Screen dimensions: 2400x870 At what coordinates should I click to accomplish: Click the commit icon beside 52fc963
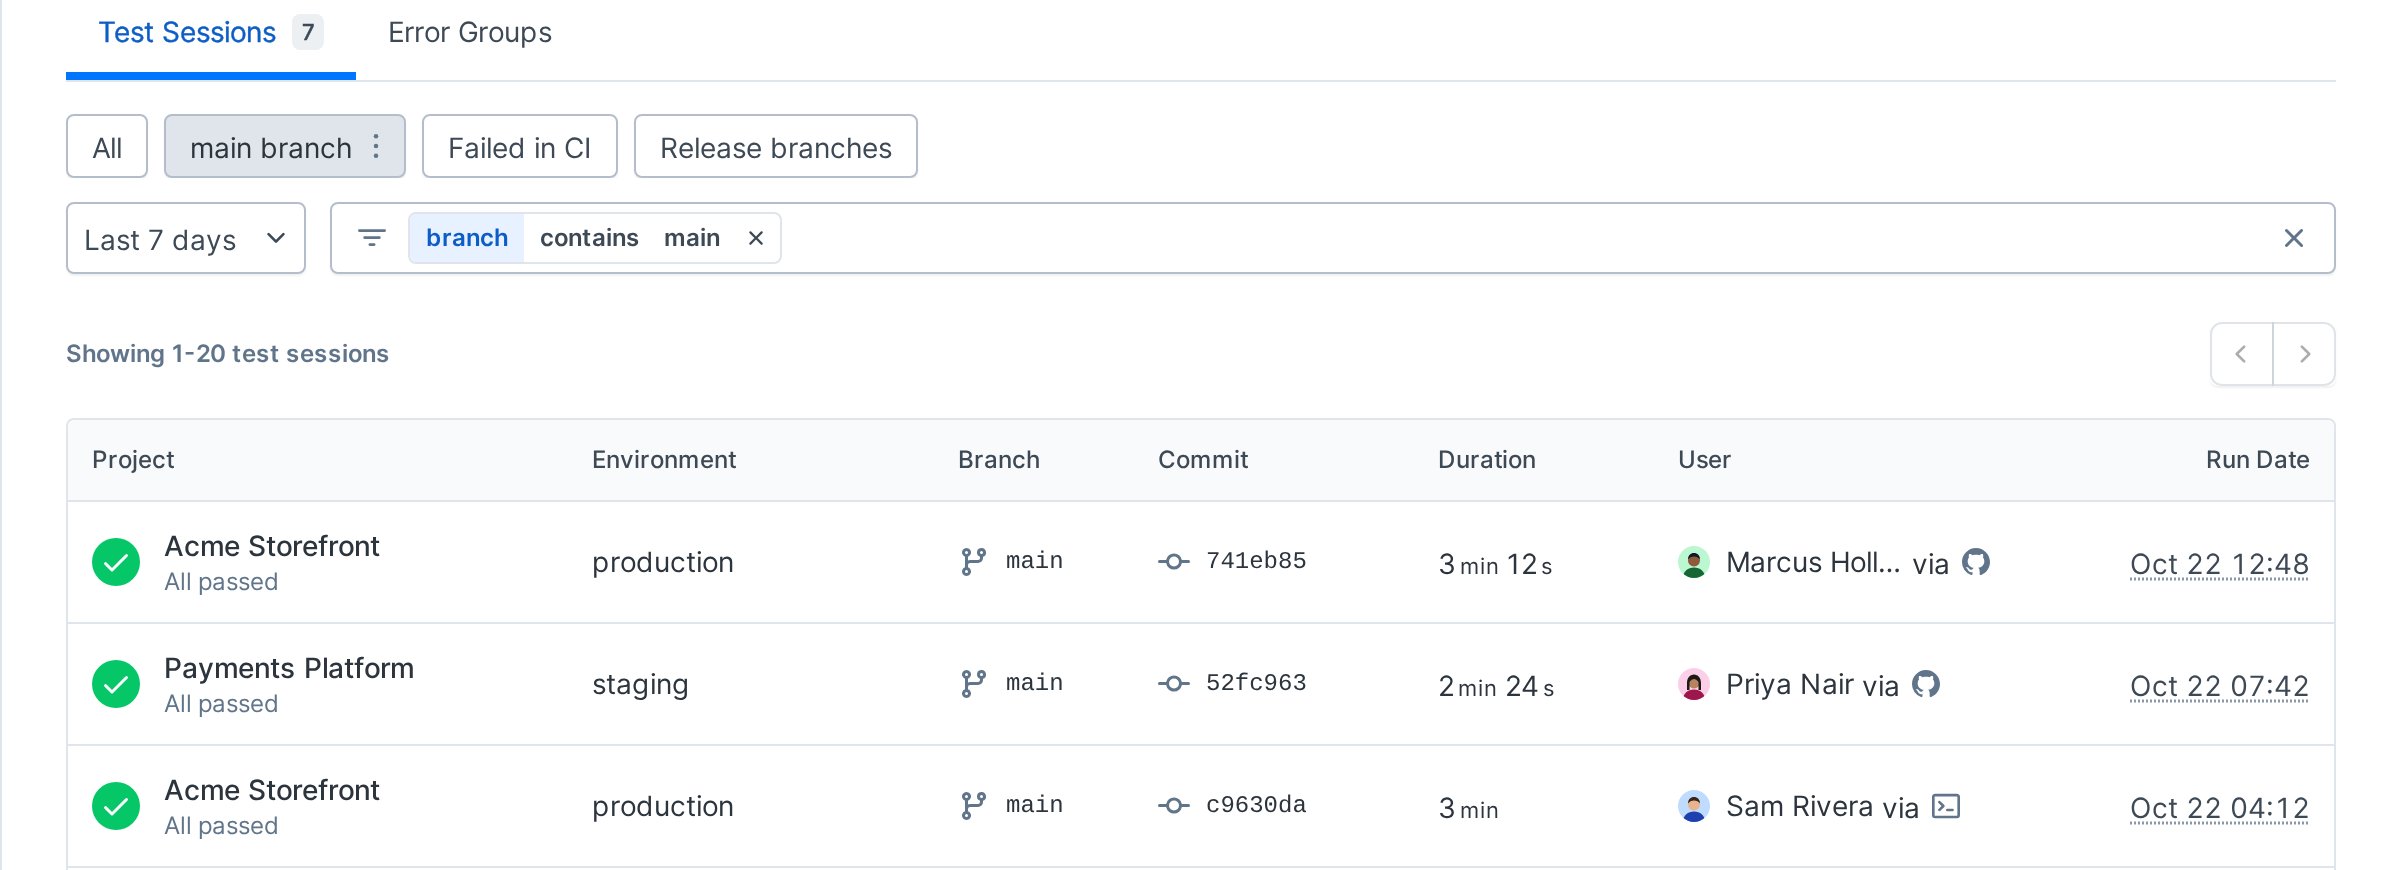[x=1174, y=684]
